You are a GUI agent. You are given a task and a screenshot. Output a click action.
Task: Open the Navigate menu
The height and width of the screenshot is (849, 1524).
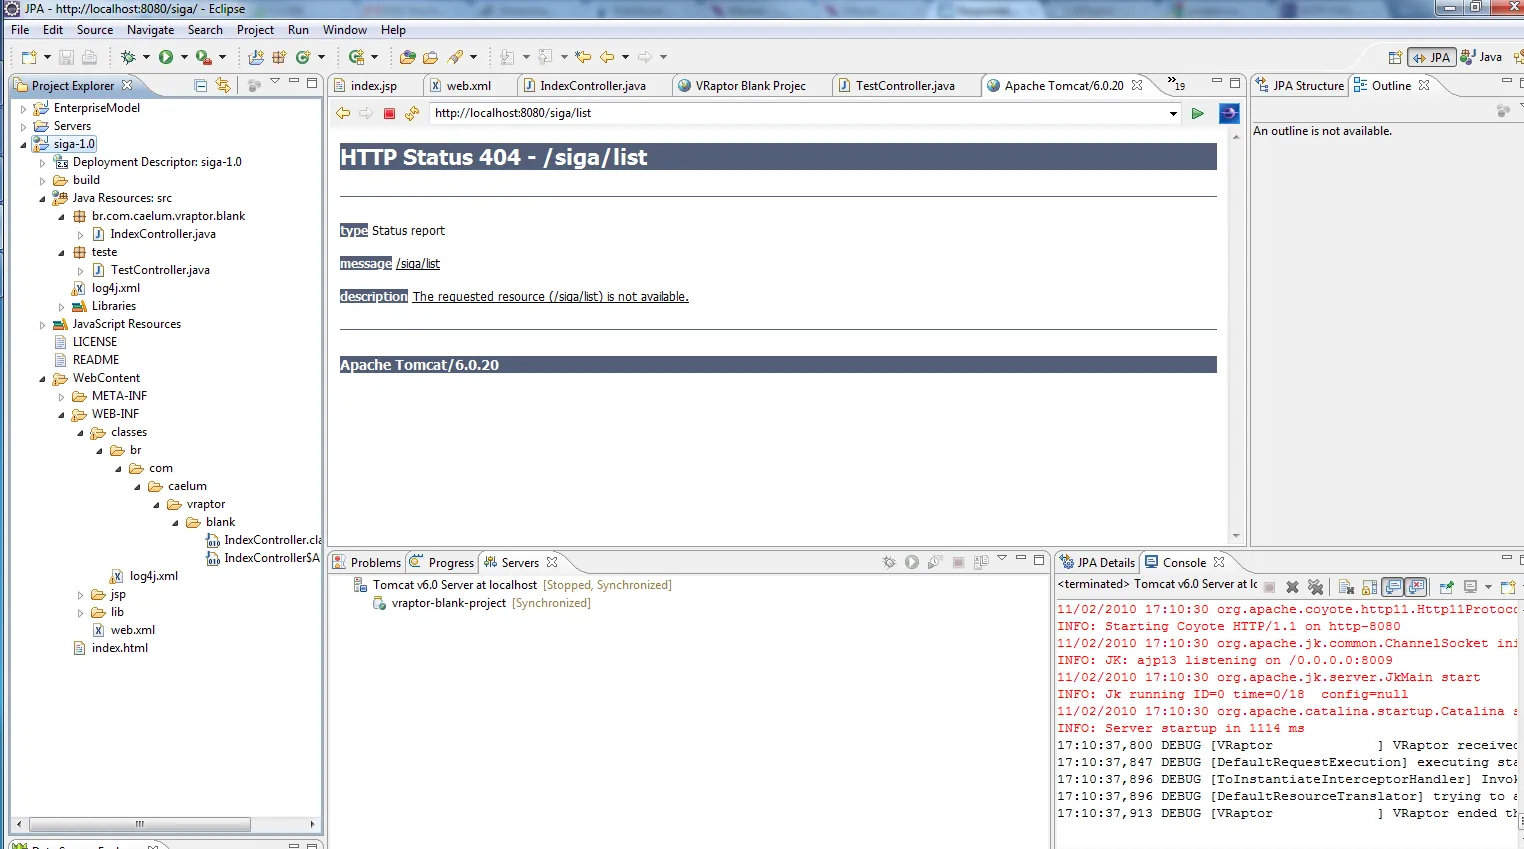click(x=150, y=30)
